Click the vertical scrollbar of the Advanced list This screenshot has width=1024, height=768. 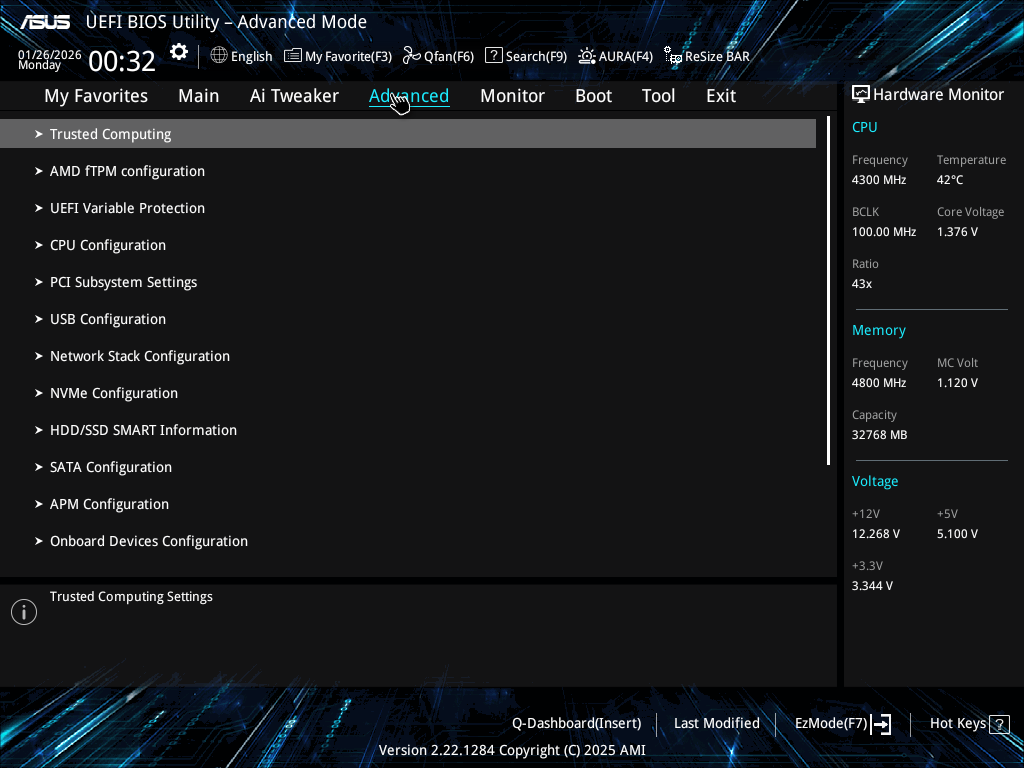click(828, 291)
